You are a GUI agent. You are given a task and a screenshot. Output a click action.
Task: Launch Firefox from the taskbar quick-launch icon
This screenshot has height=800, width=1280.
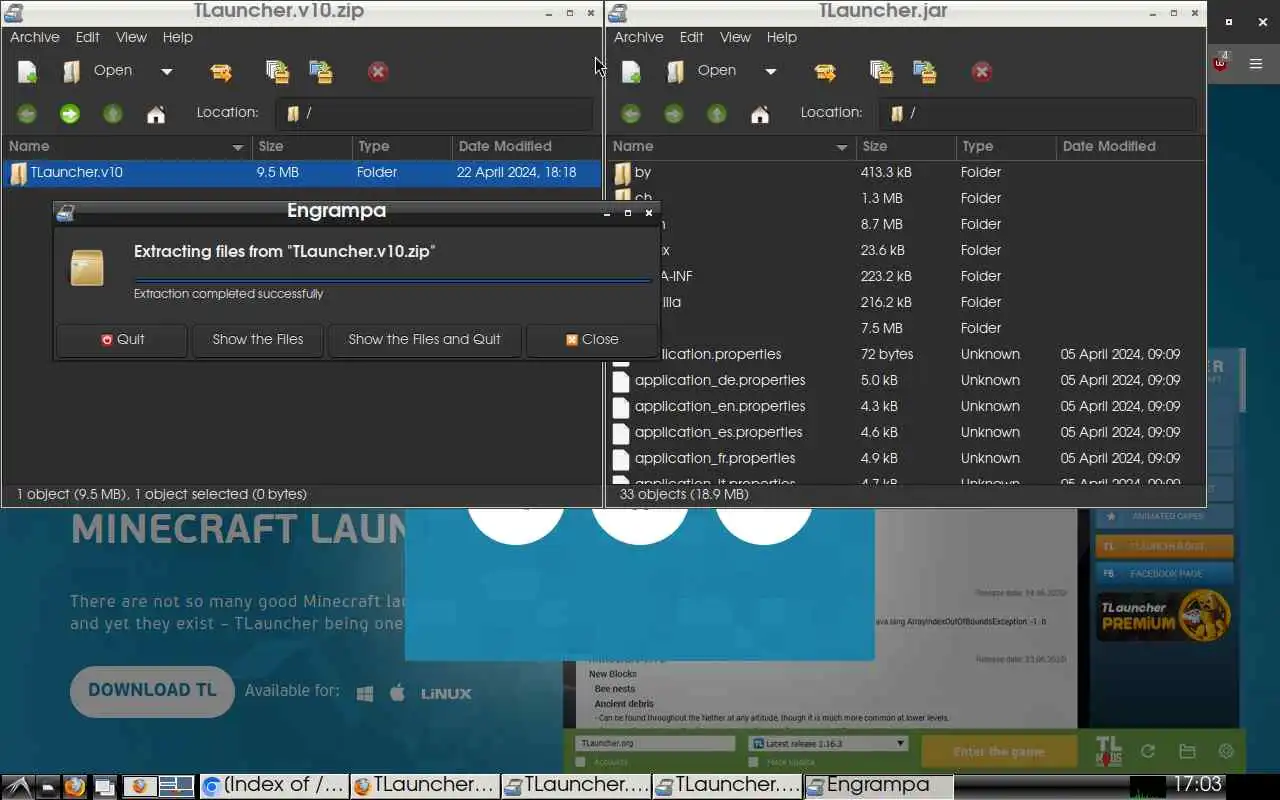[x=75, y=786]
